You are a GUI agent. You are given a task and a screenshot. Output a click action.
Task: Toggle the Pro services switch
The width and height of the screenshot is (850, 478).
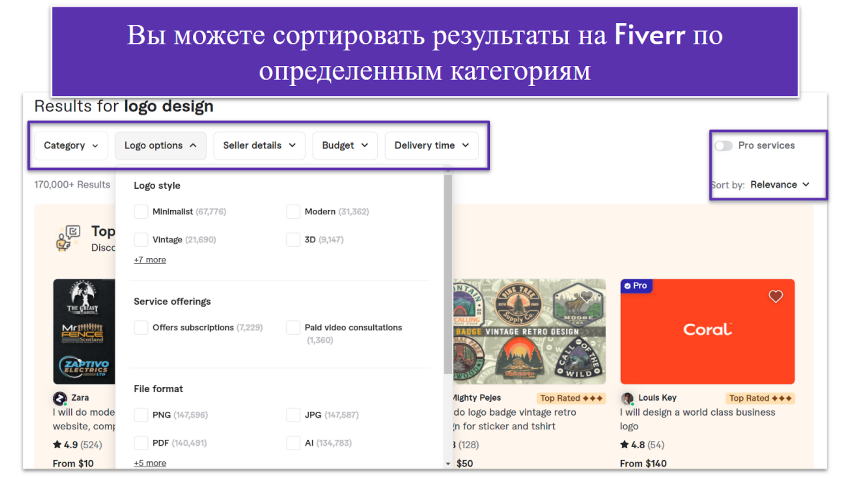tap(723, 146)
